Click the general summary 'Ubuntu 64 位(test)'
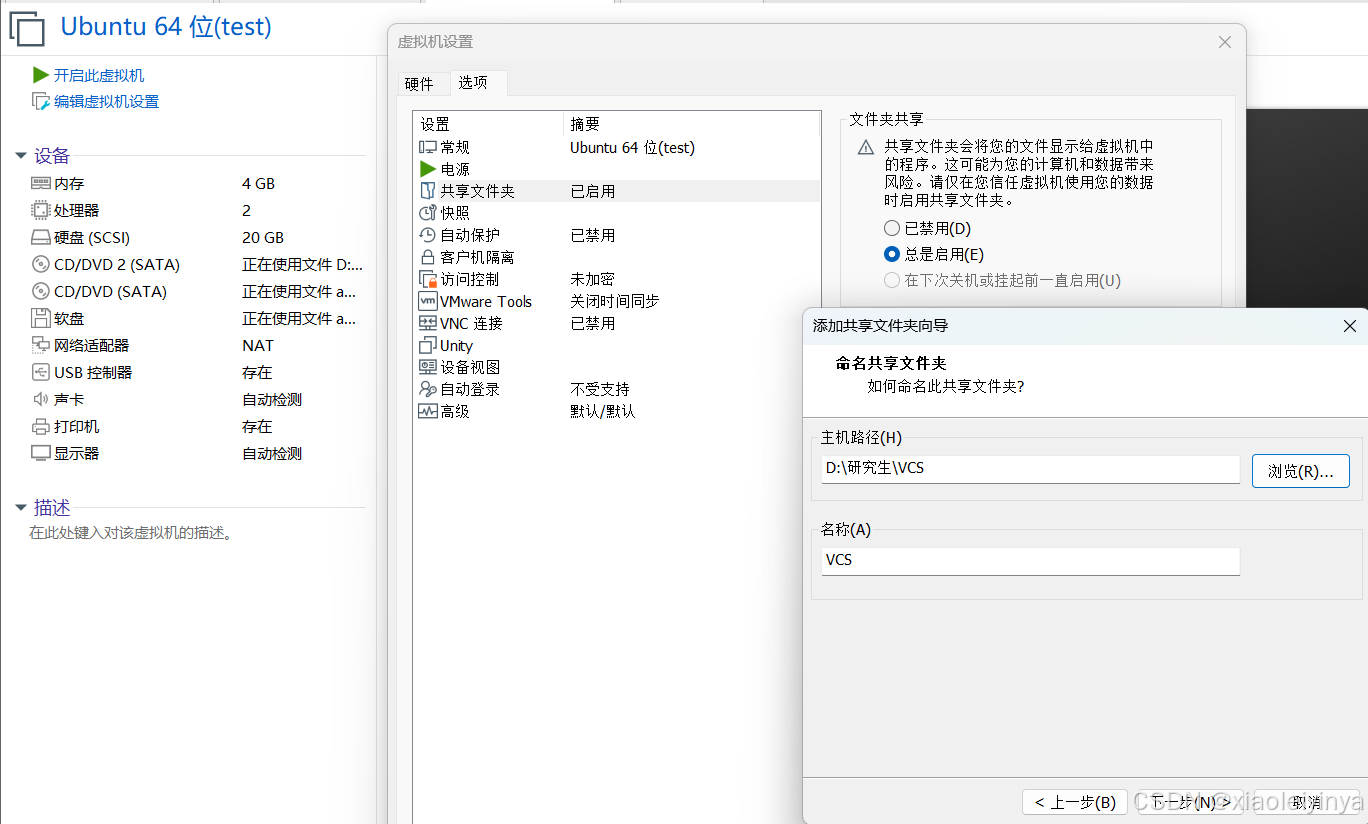Viewport: 1368px width, 824px height. (x=632, y=148)
